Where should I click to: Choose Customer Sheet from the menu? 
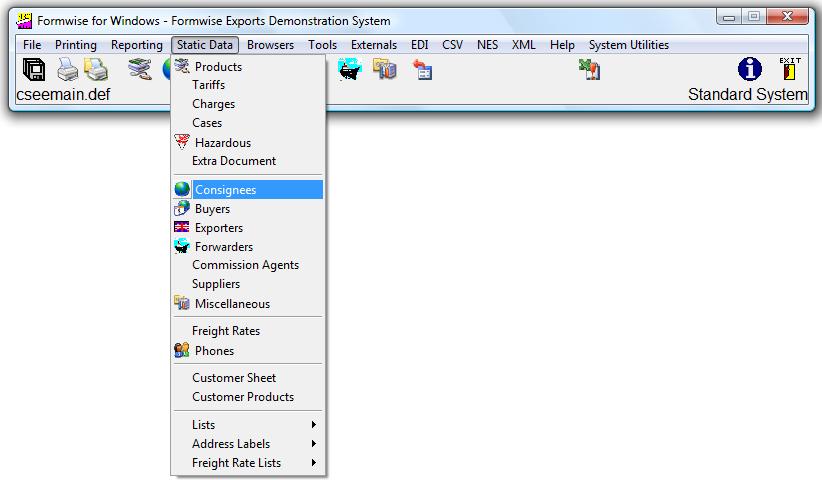234,378
